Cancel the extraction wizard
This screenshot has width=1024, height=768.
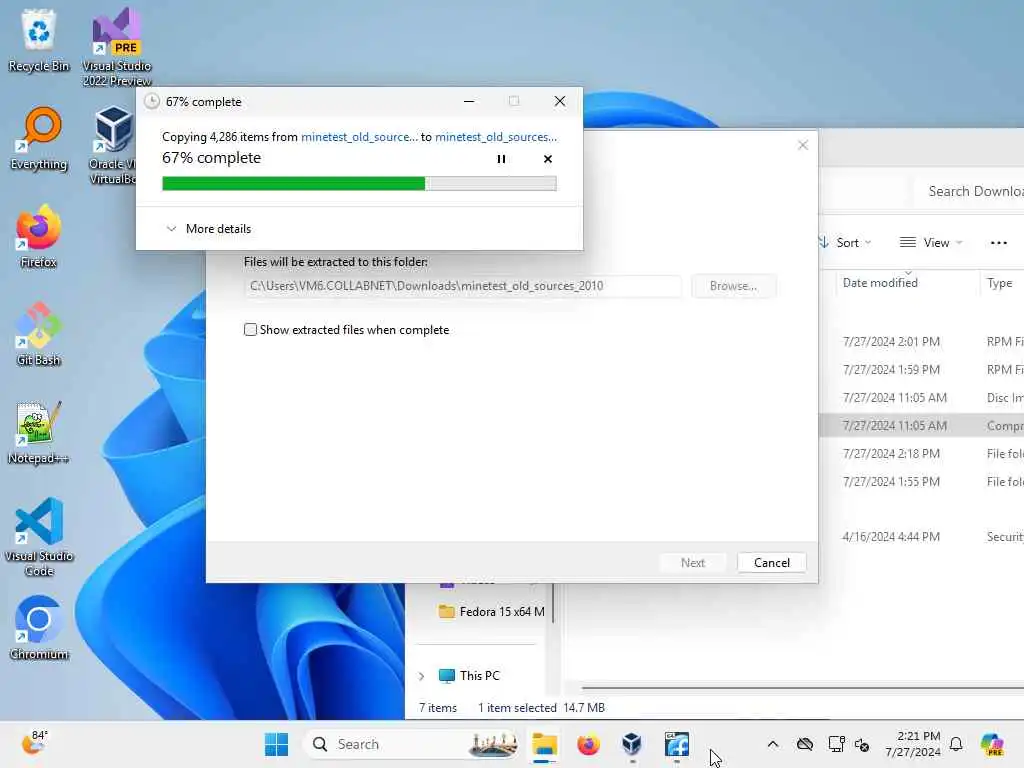click(771, 563)
